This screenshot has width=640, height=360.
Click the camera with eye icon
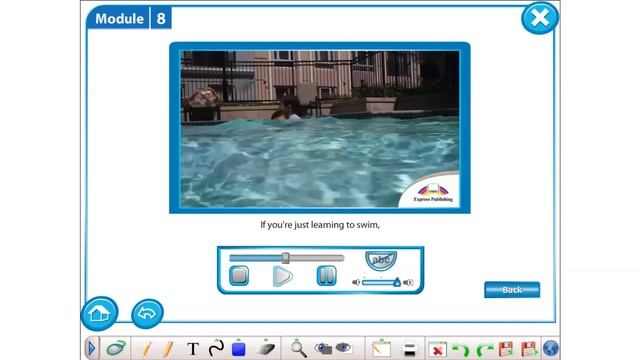click(x=323, y=349)
